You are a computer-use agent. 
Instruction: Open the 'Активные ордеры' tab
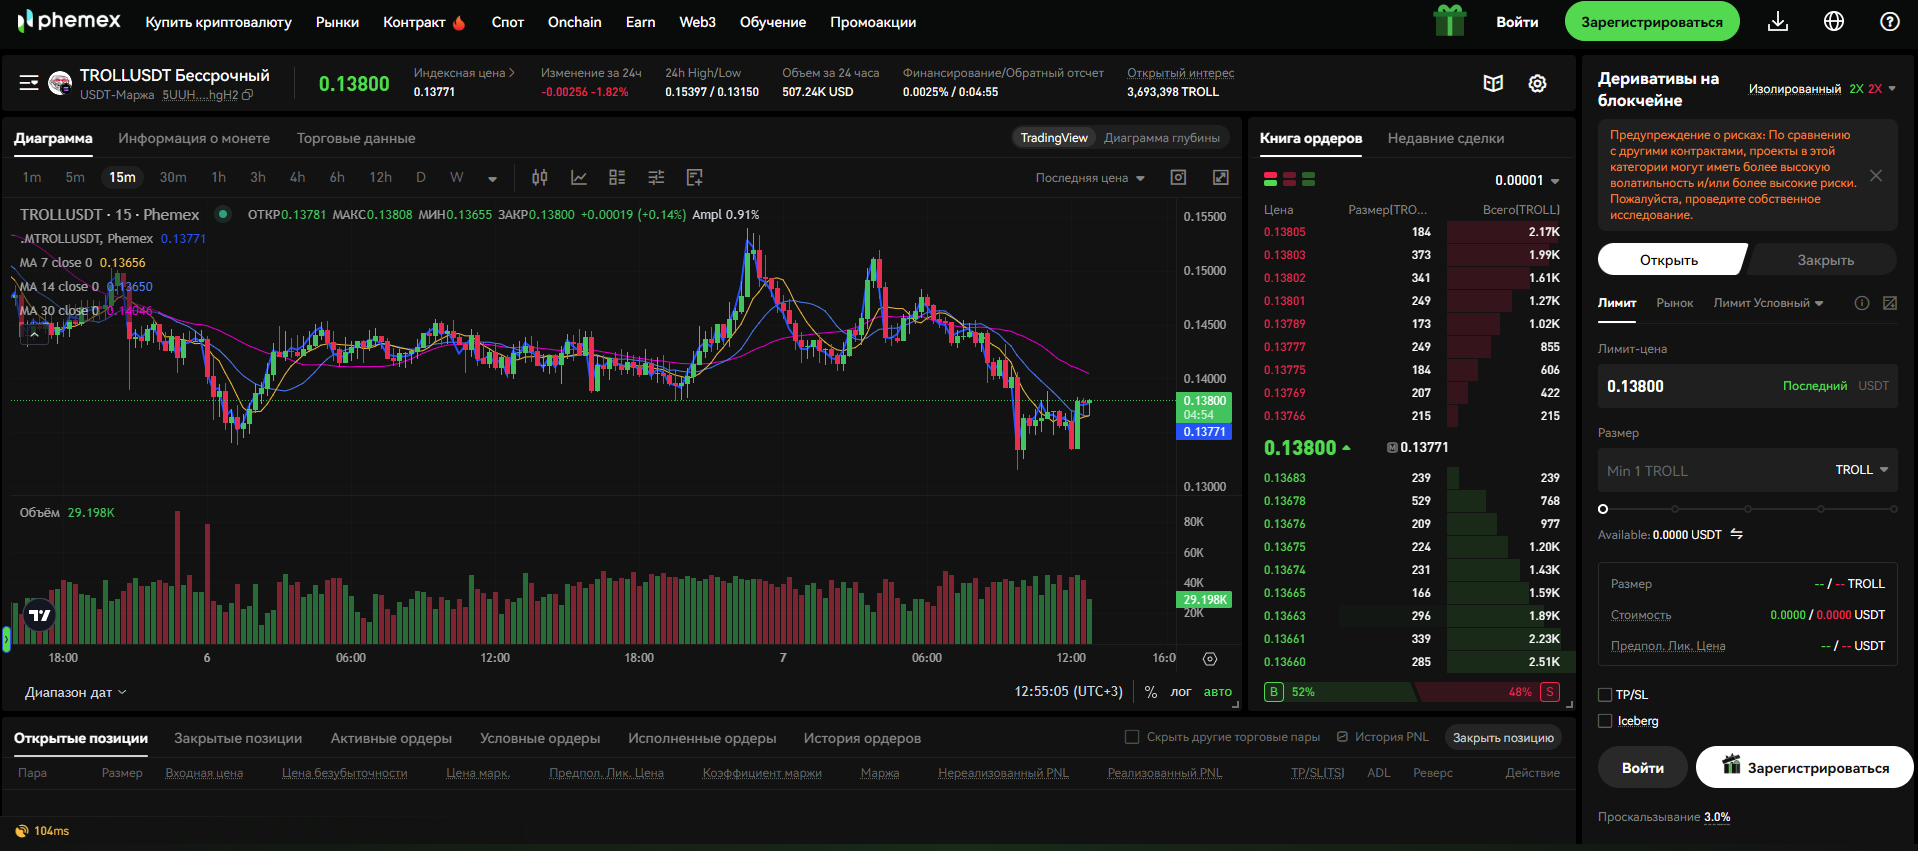(x=391, y=738)
